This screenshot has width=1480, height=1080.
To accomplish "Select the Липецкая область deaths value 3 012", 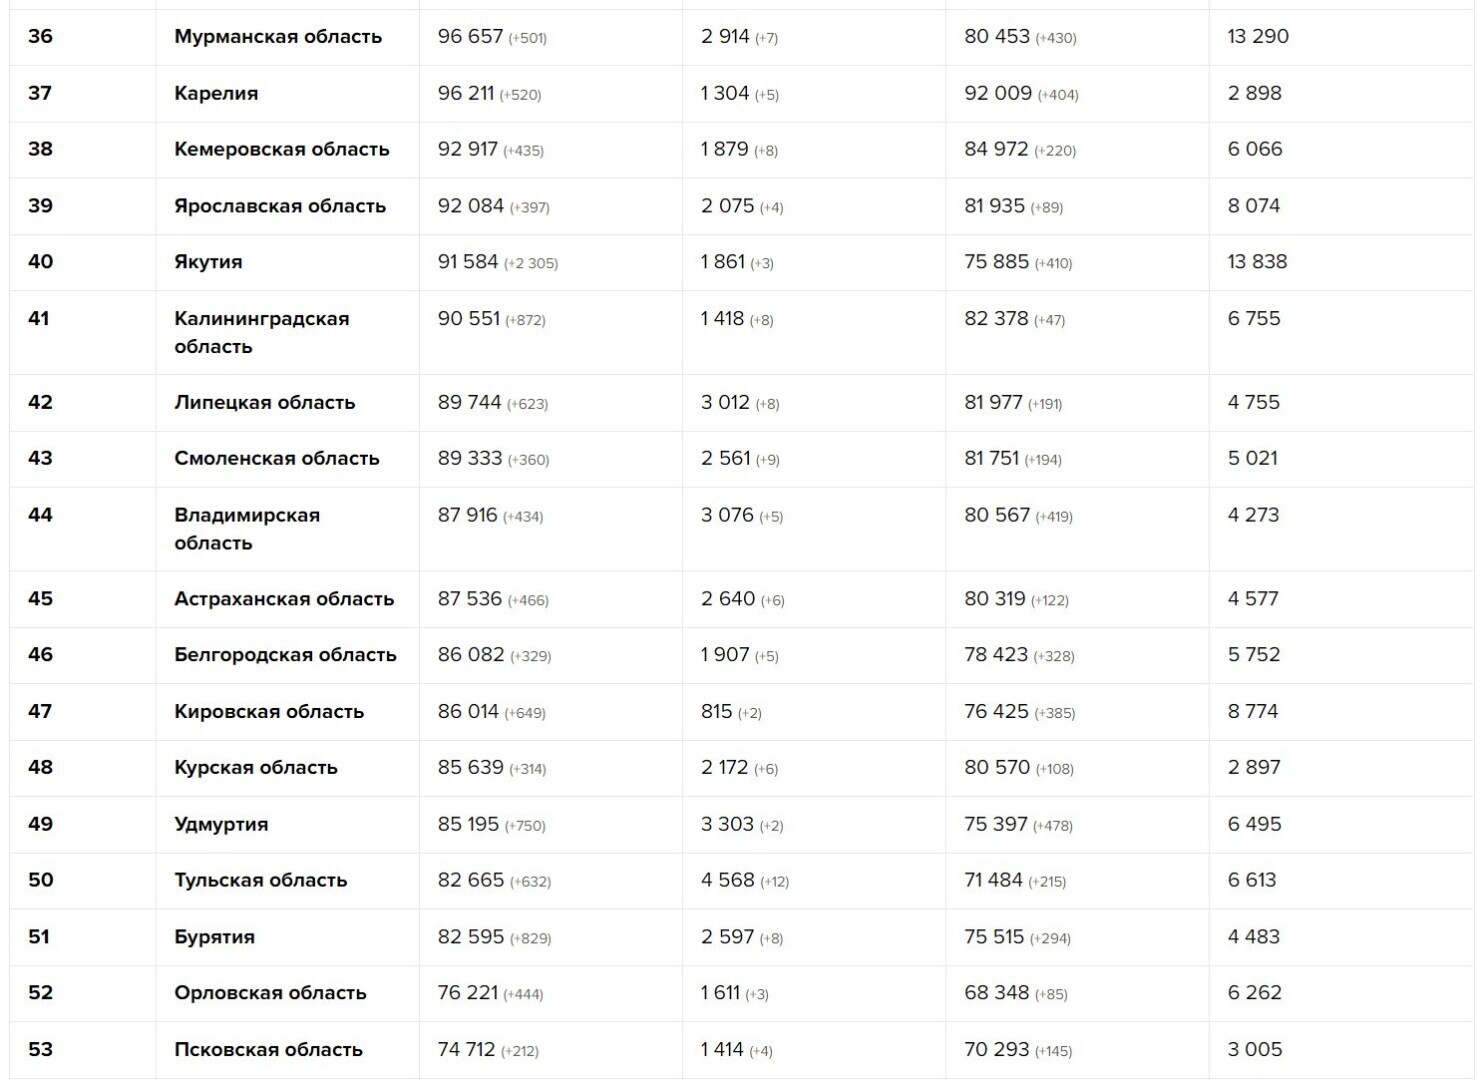I will pyautogui.click(x=725, y=402).
